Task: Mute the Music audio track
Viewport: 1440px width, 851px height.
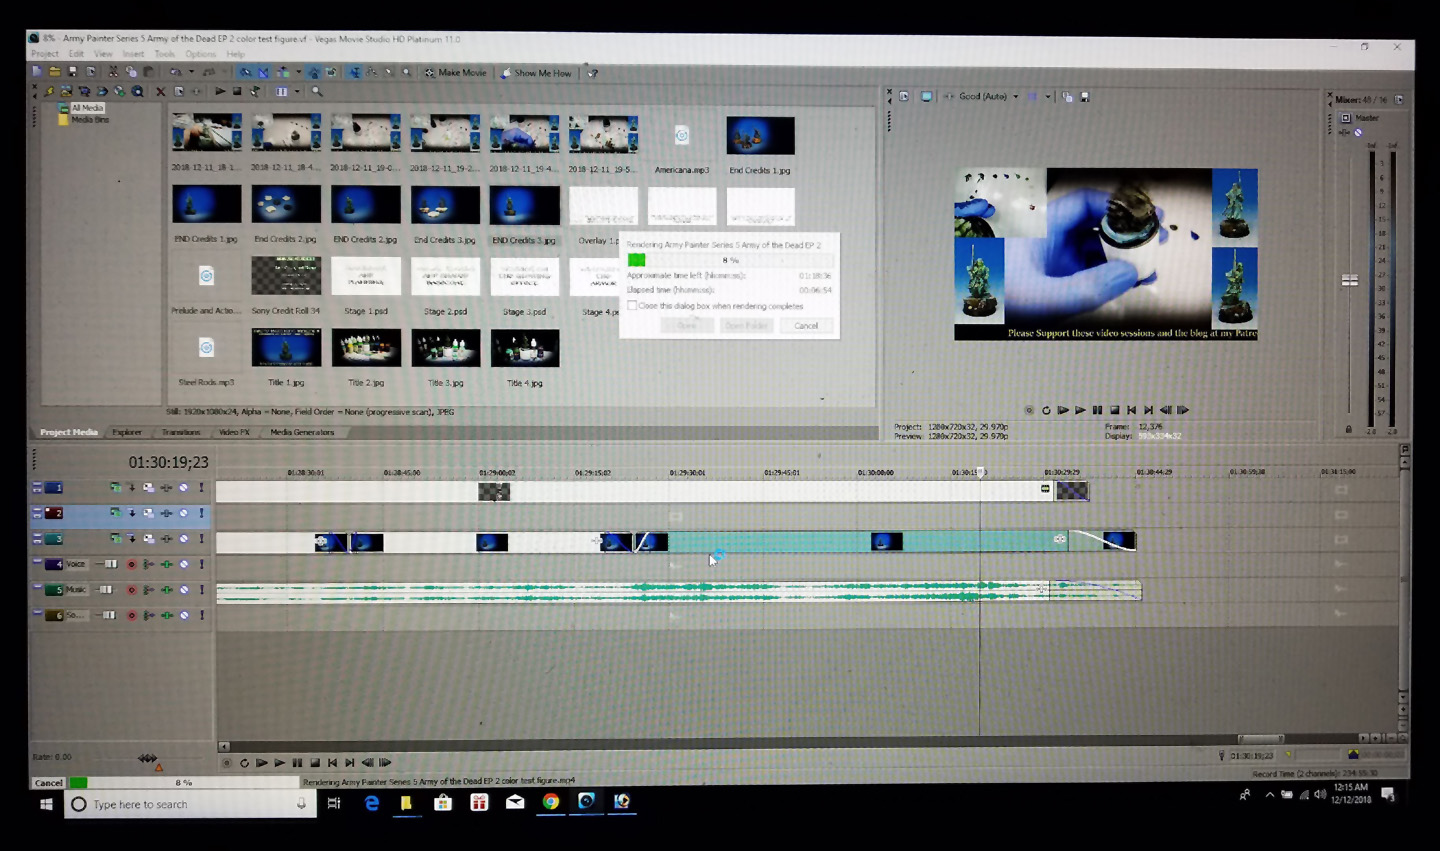Action: (x=184, y=590)
